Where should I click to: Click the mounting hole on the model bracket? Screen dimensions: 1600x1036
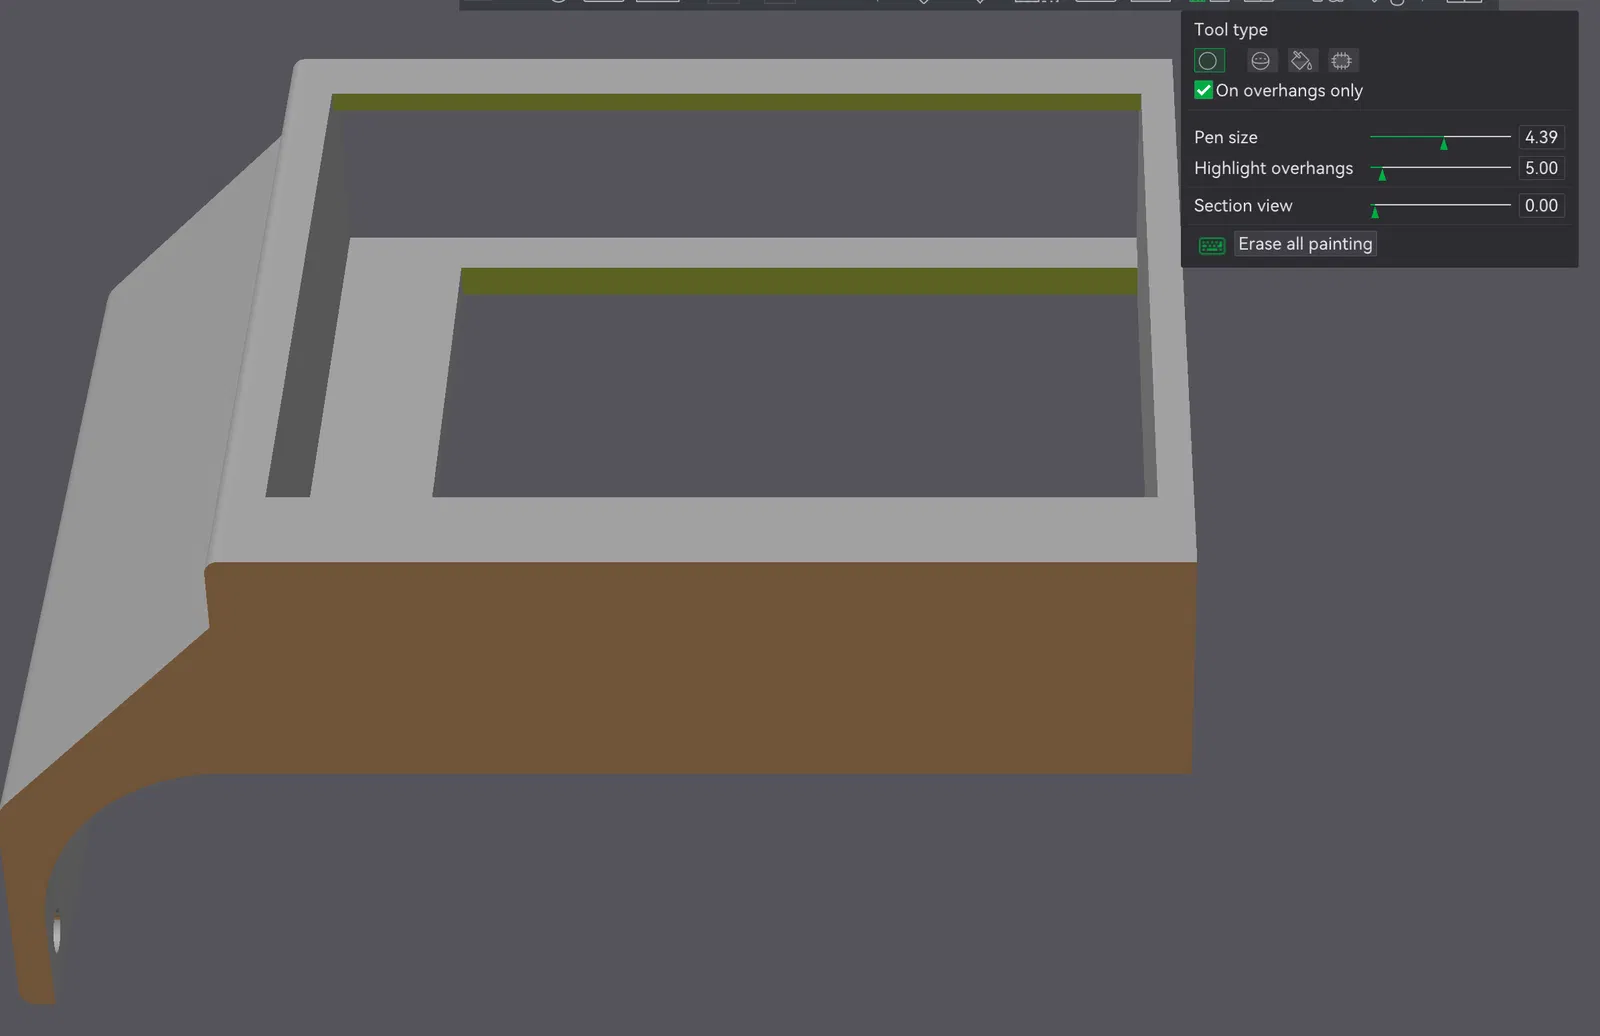point(57,932)
